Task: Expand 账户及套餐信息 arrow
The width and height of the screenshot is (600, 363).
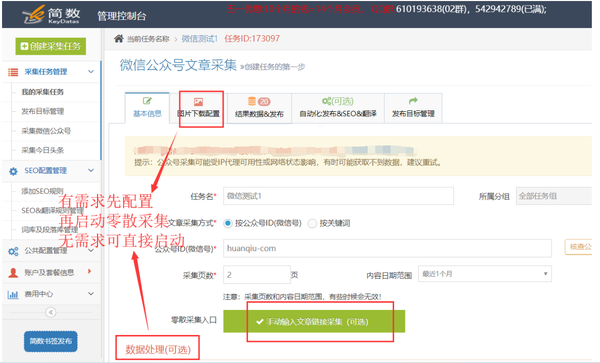Action: tap(90, 272)
